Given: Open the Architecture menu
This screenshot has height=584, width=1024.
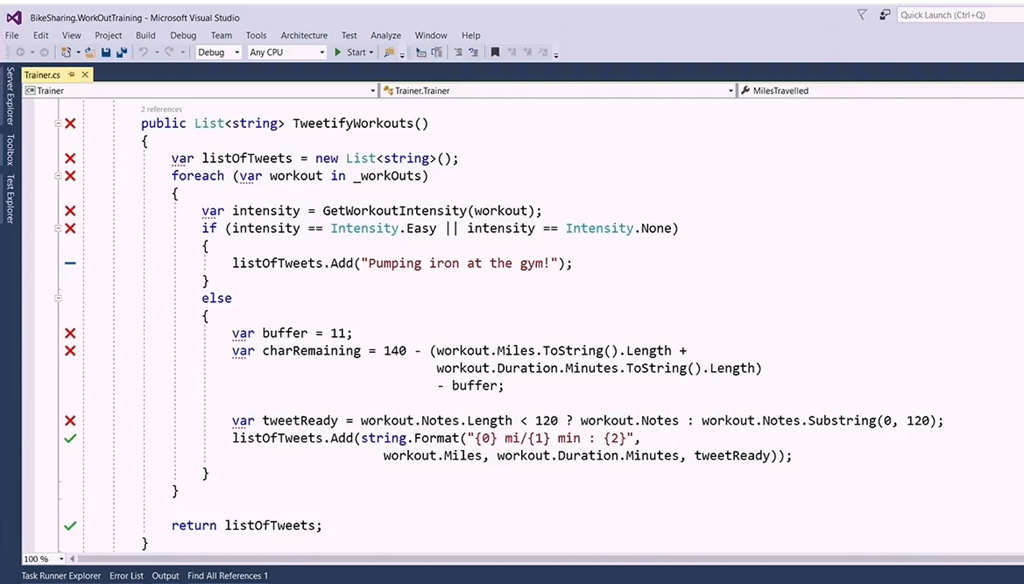Looking at the screenshot, I should pyautogui.click(x=304, y=35).
